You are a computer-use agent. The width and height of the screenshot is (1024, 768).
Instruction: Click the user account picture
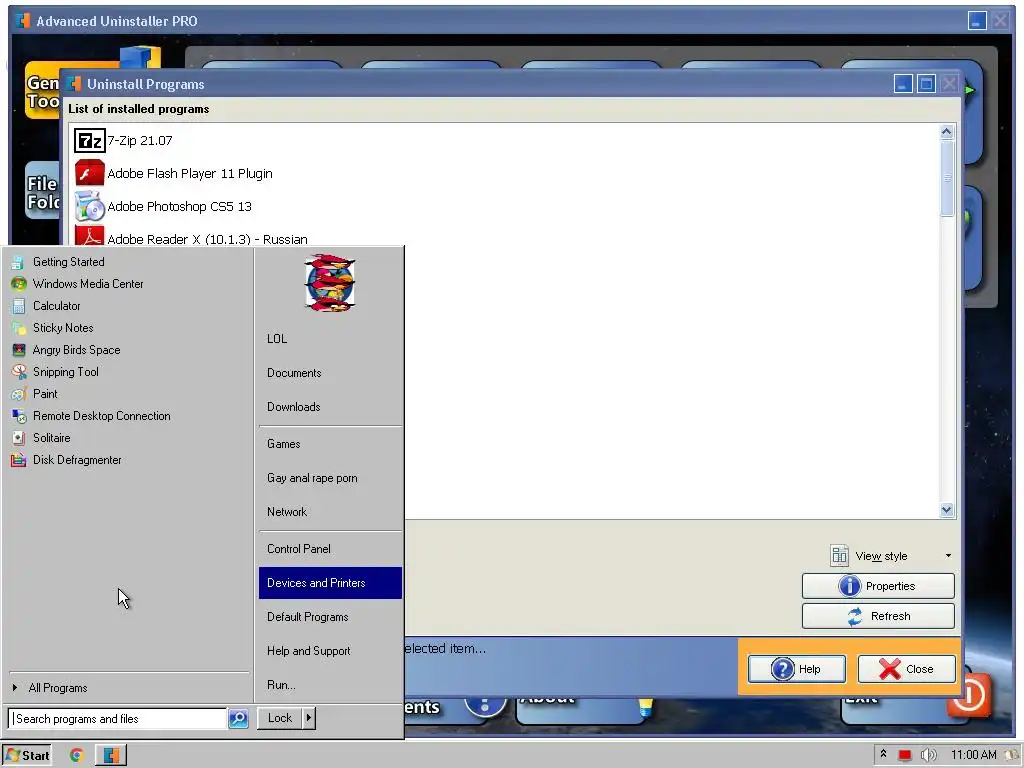330,283
